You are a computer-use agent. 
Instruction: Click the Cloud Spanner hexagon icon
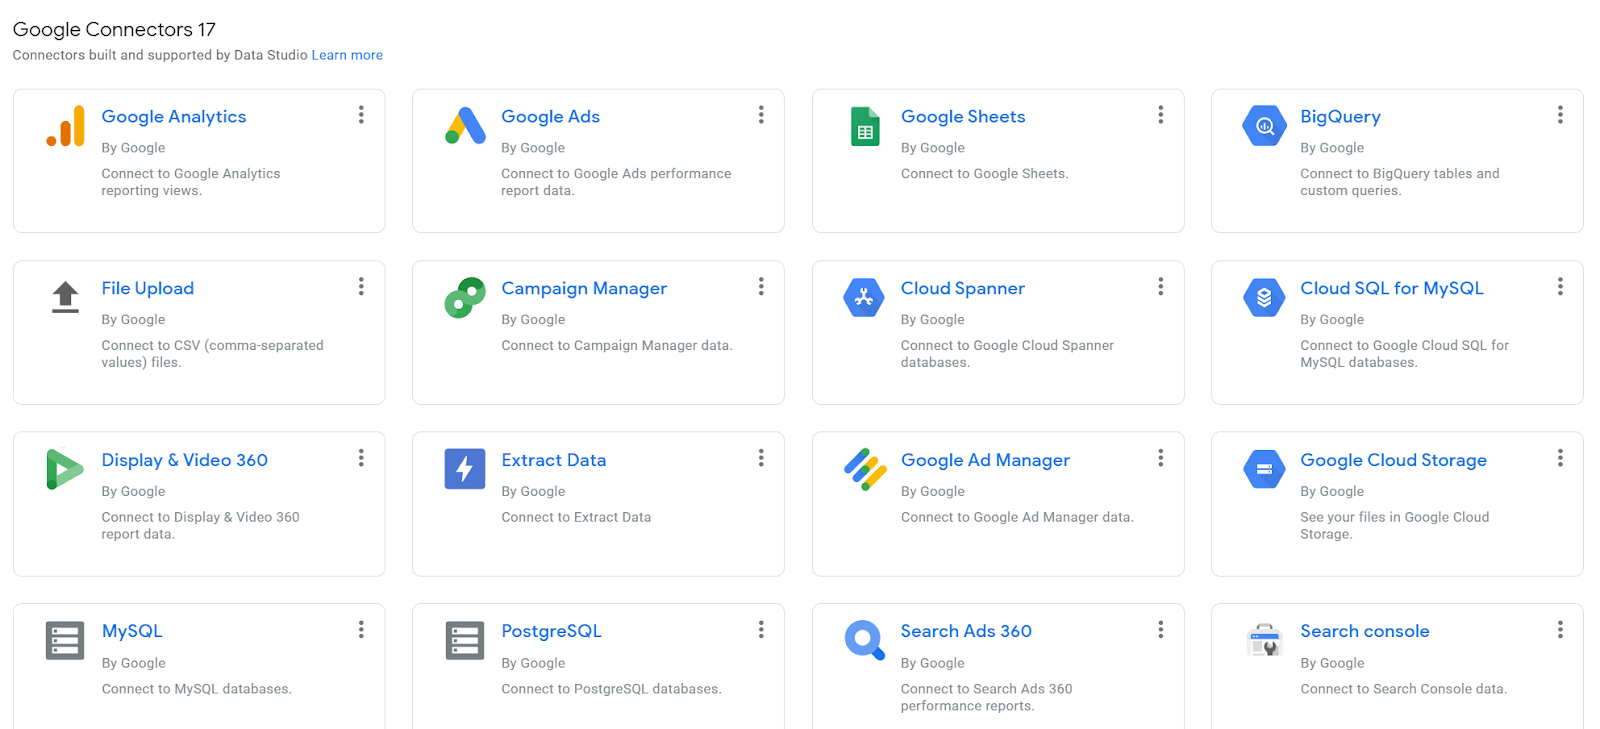click(864, 297)
